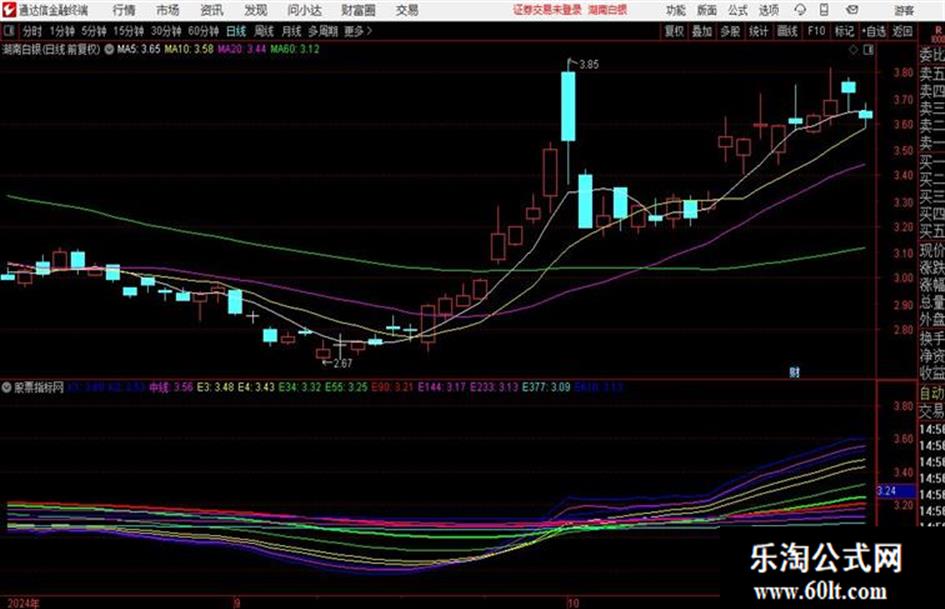Select the 日线 daily period tab
The height and width of the screenshot is (609, 945).
tap(236, 31)
